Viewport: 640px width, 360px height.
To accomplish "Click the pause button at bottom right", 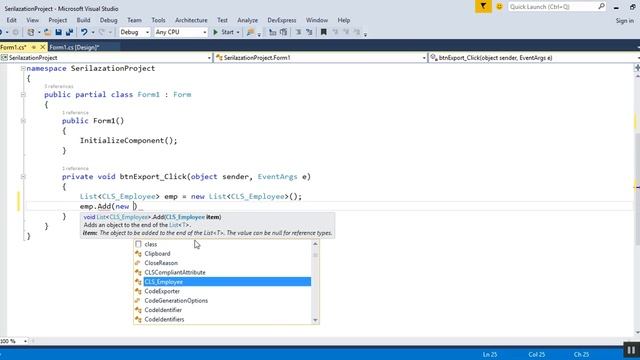I will pyautogui.click(x=631, y=350).
